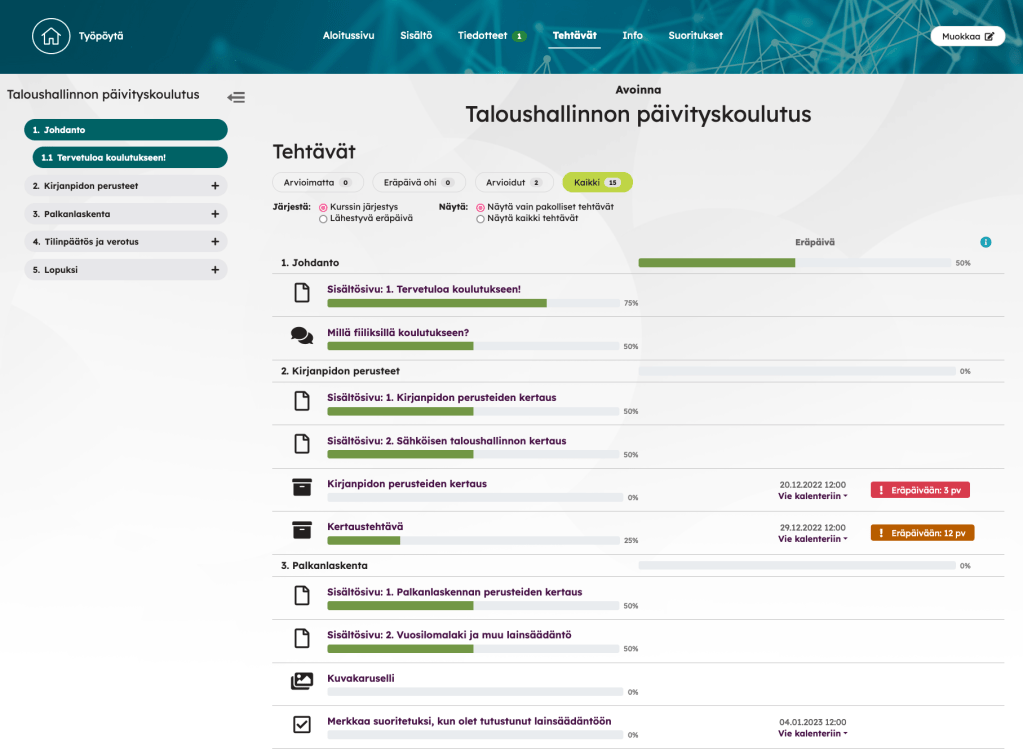Click the blue info icon near Eräpäivä
Viewport: 1023px width, 750px height.
point(985,242)
